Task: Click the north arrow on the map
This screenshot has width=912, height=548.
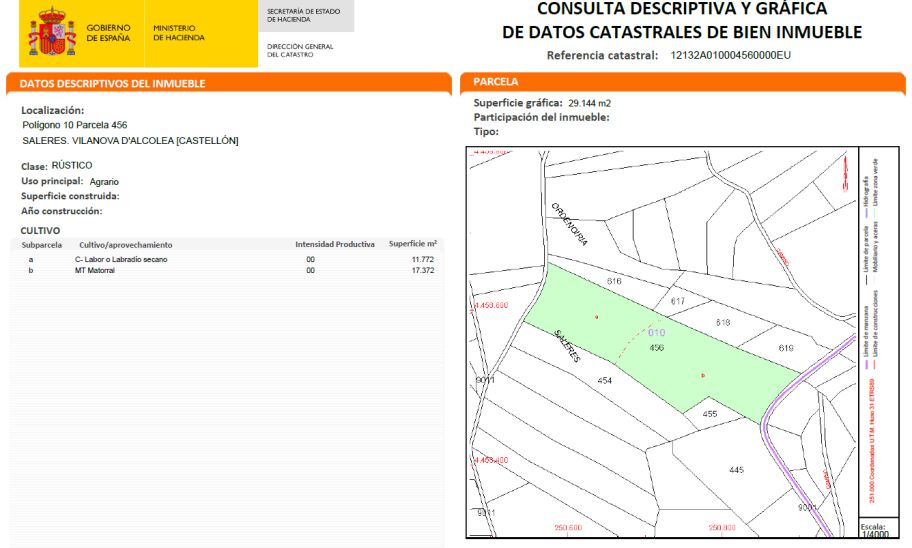Action: click(x=845, y=173)
